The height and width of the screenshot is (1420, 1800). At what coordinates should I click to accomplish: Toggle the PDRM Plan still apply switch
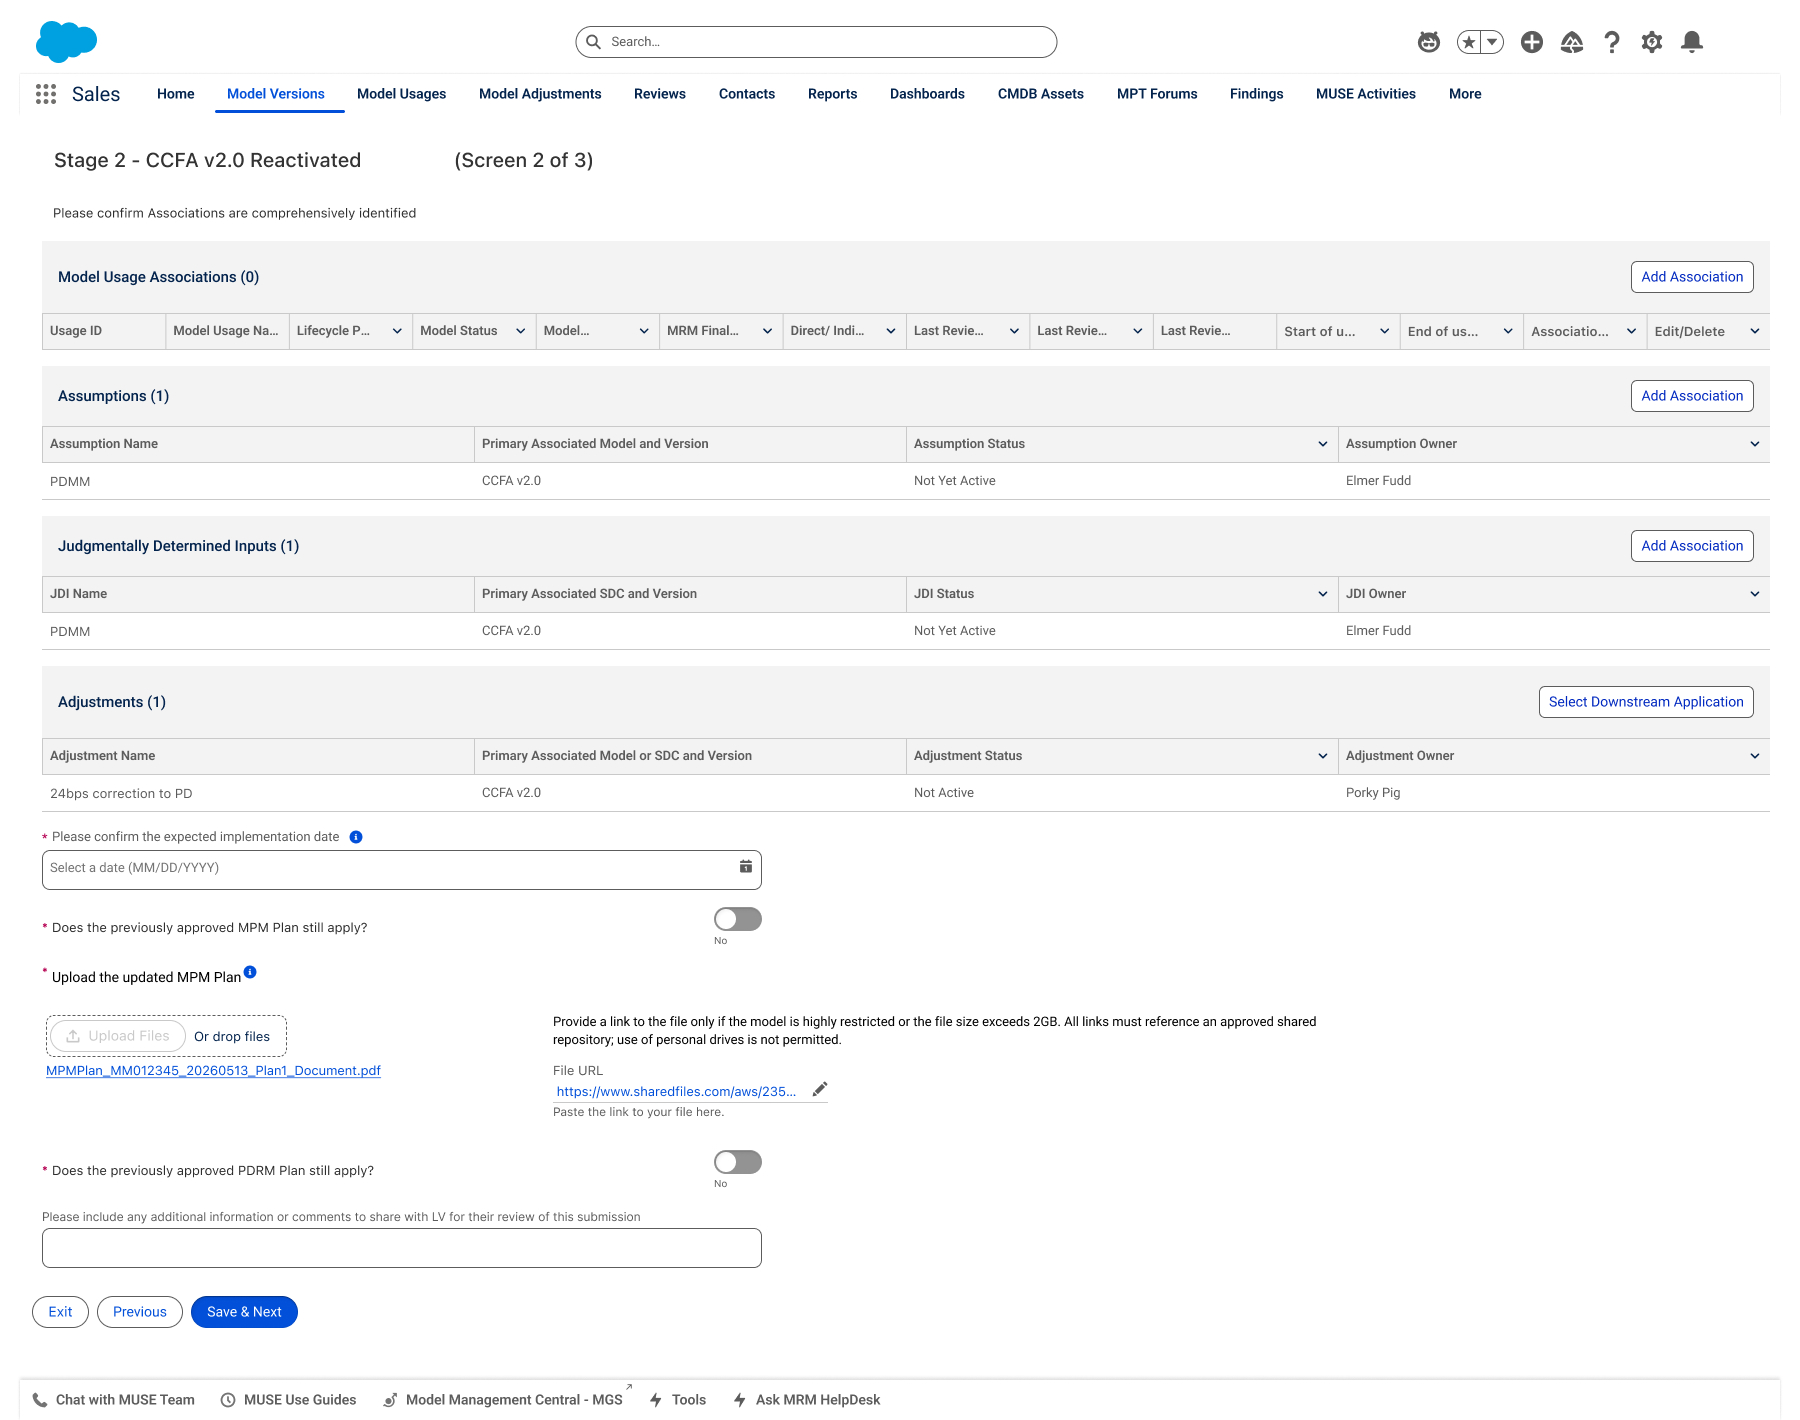point(738,1162)
